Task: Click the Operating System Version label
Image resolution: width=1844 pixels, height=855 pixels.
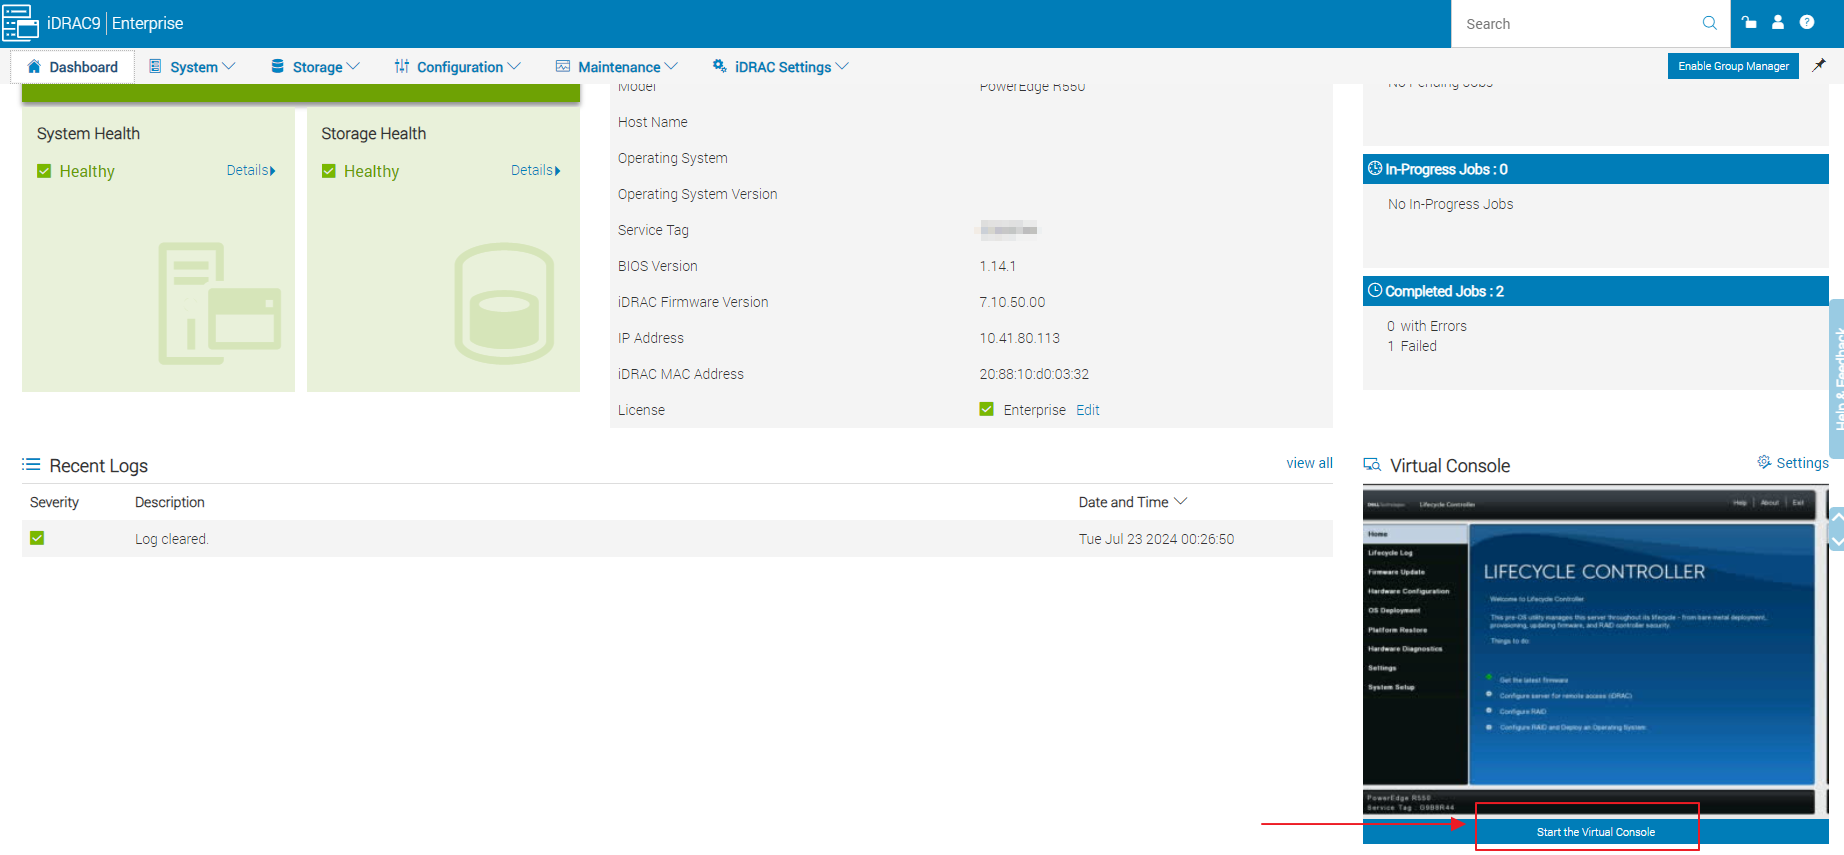Action: point(697,194)
